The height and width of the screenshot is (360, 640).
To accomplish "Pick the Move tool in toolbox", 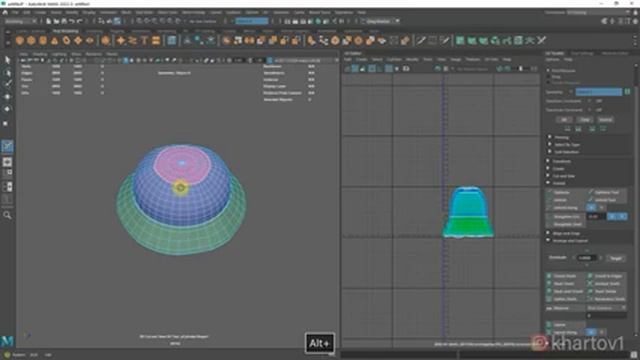I will tap(7, 97).
